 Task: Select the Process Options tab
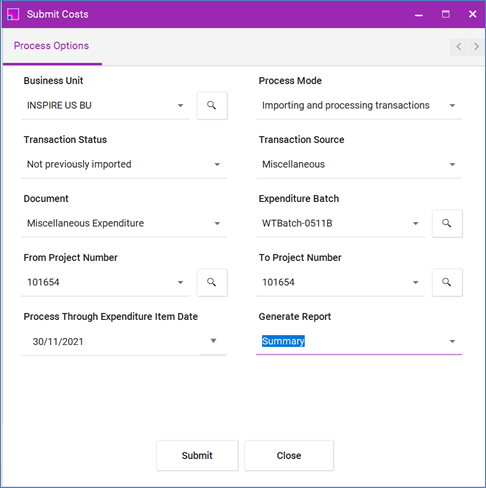tap(51, 46)
